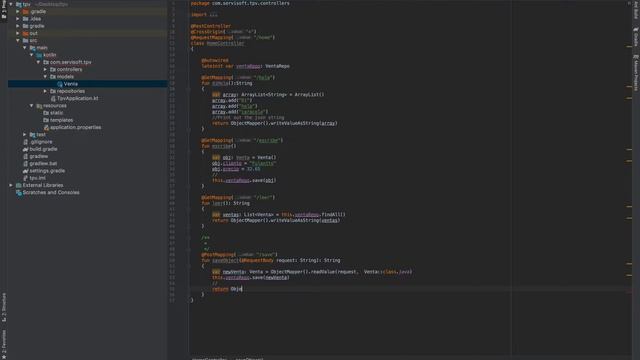Open the Ant Build tool window

[x=636, y=10]
